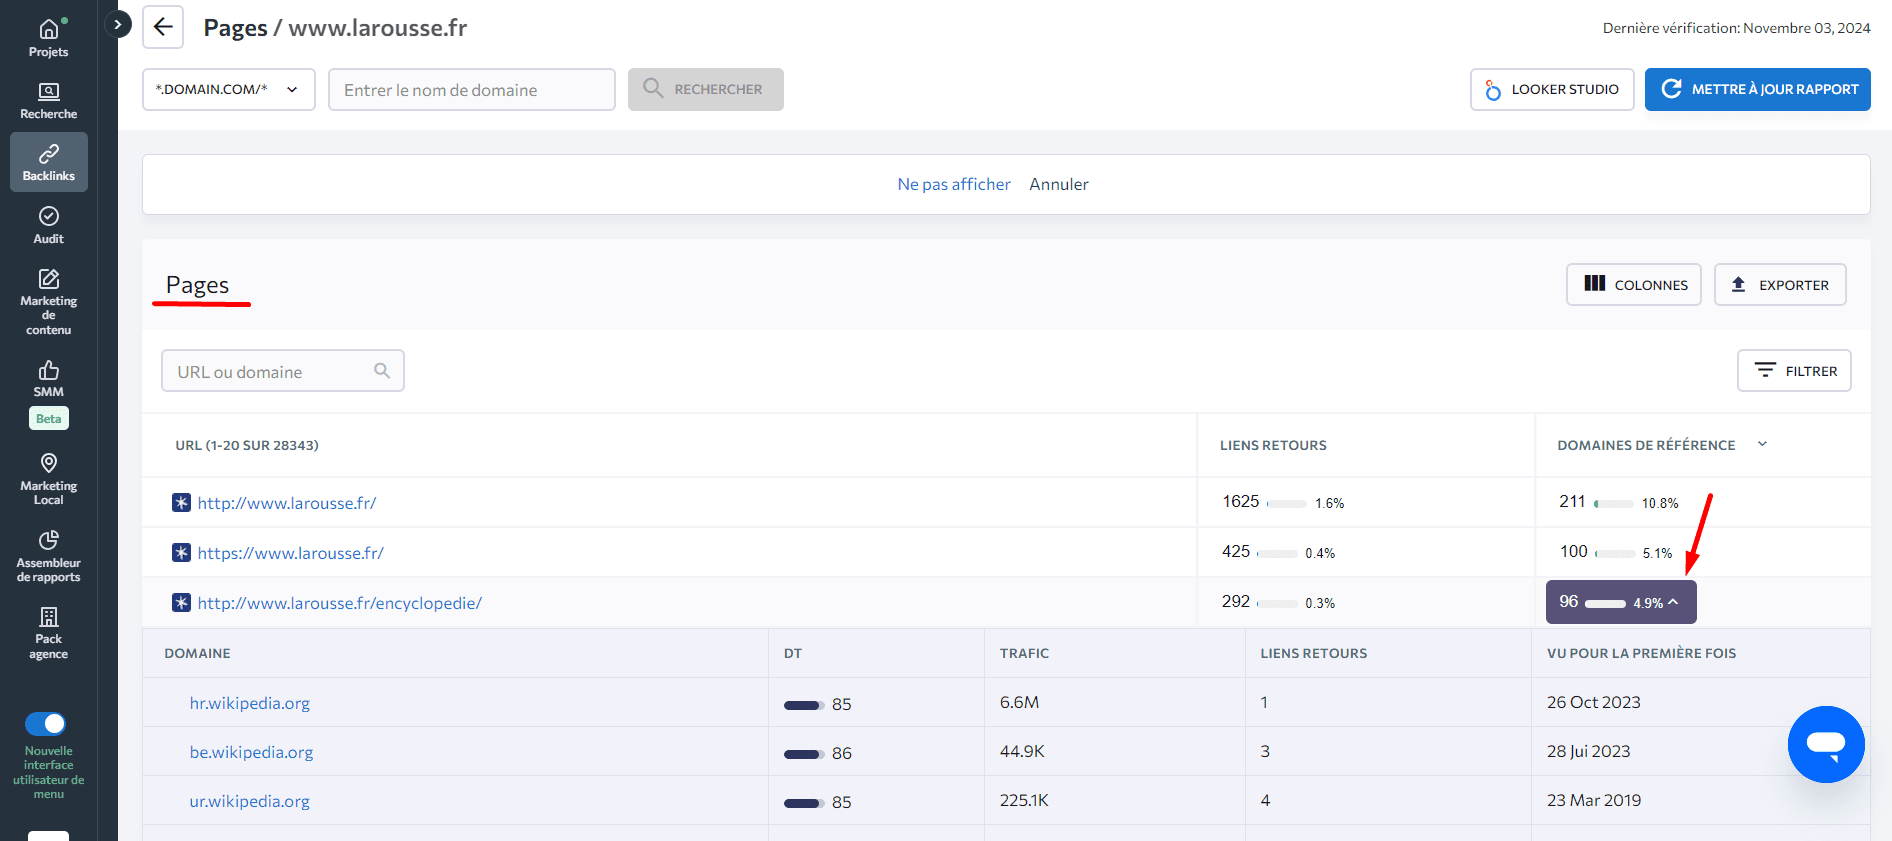
Task: Collapse the 96 referring domains expander
Action: pos(1621,602)
